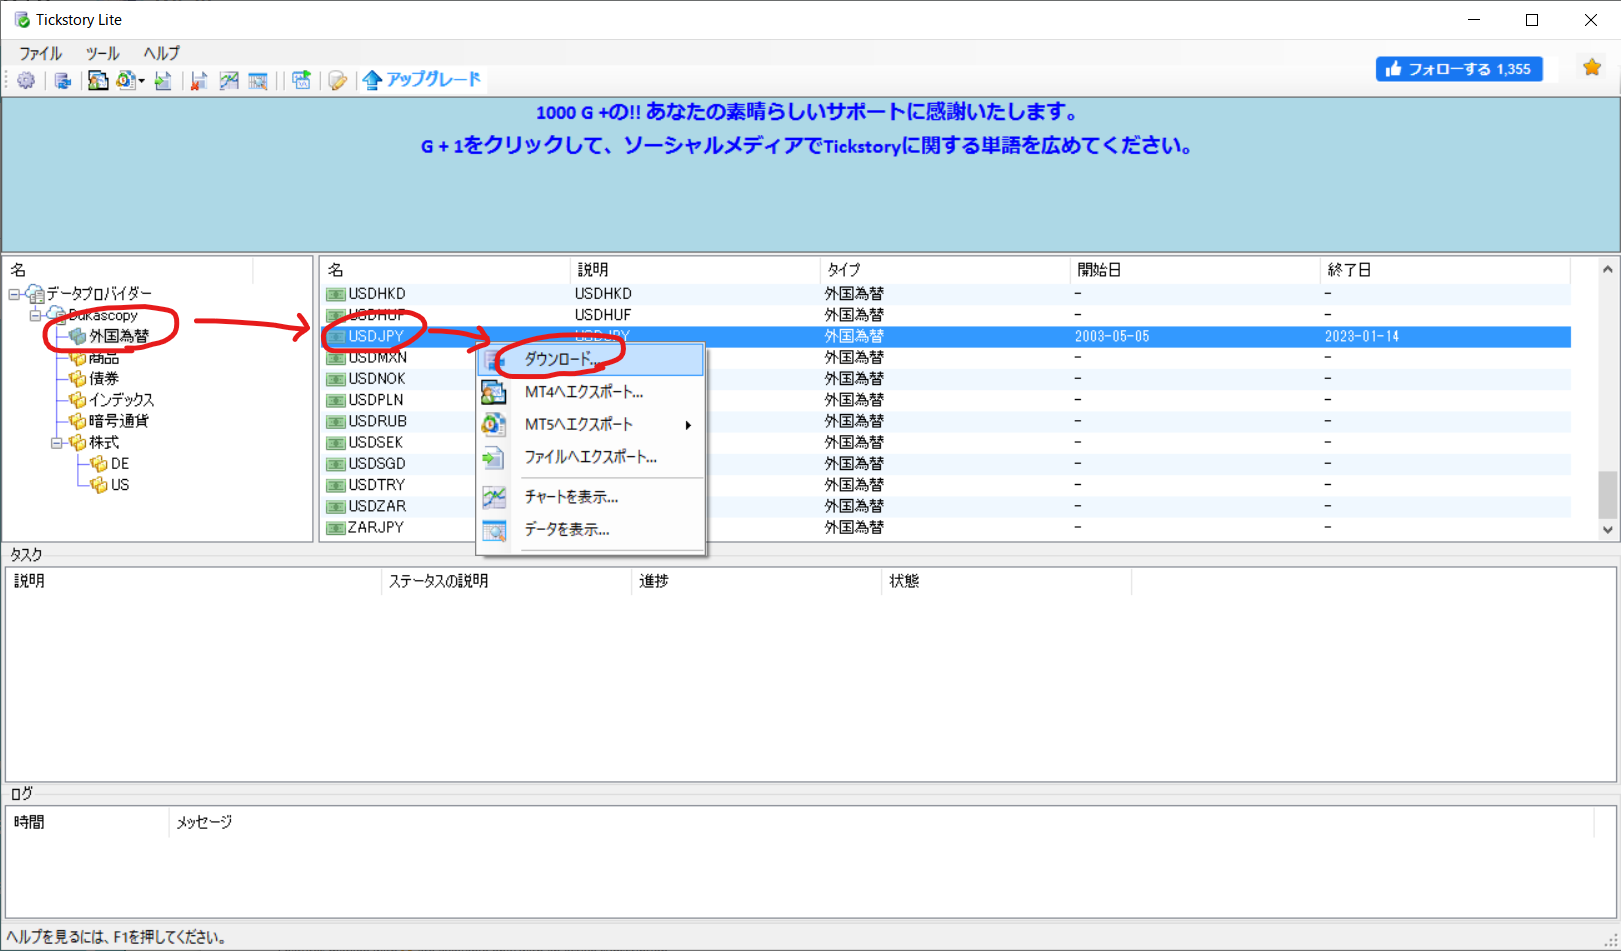This screenshot has height=951, width=1621.
Task: Choose ファイルへエクスポート from the context menu
Action: 592,458
